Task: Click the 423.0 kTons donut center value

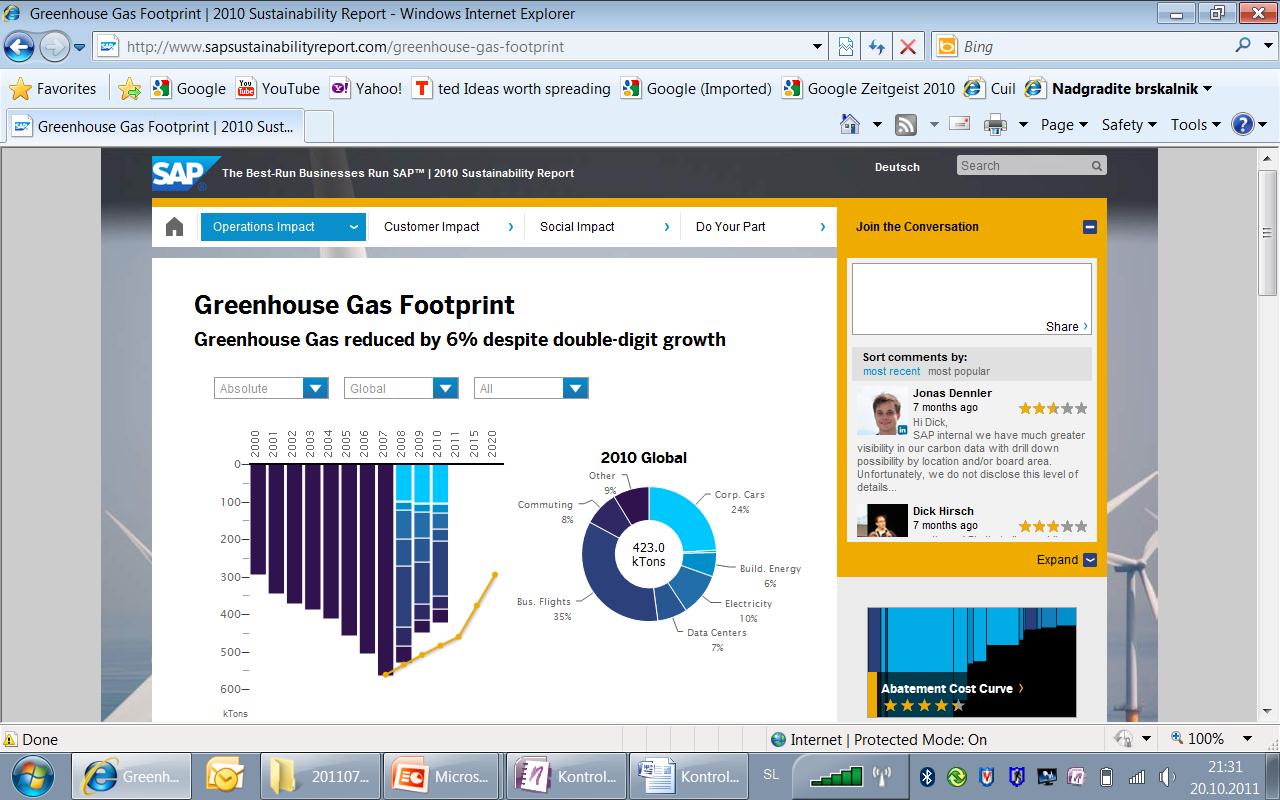Action: click(648, 554)
